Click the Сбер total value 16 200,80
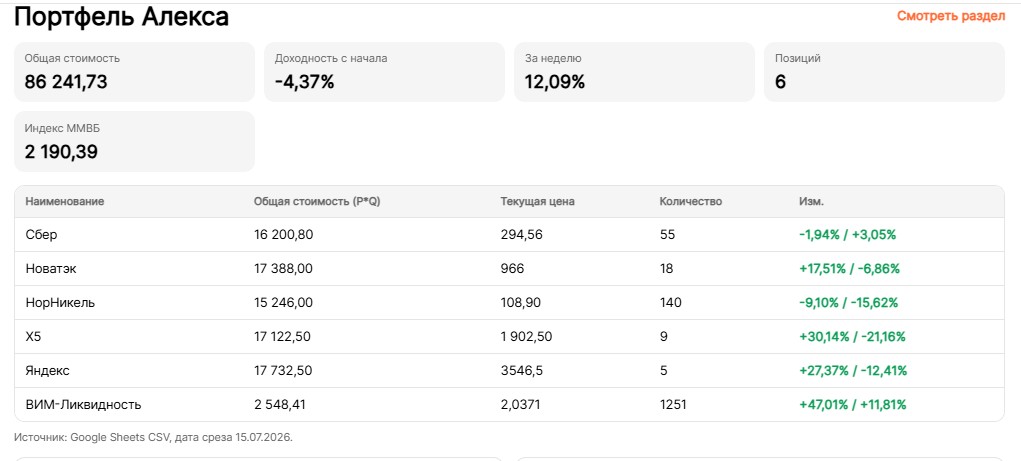The height and width of the screenshot is (461, 1021). click(284, 234)
